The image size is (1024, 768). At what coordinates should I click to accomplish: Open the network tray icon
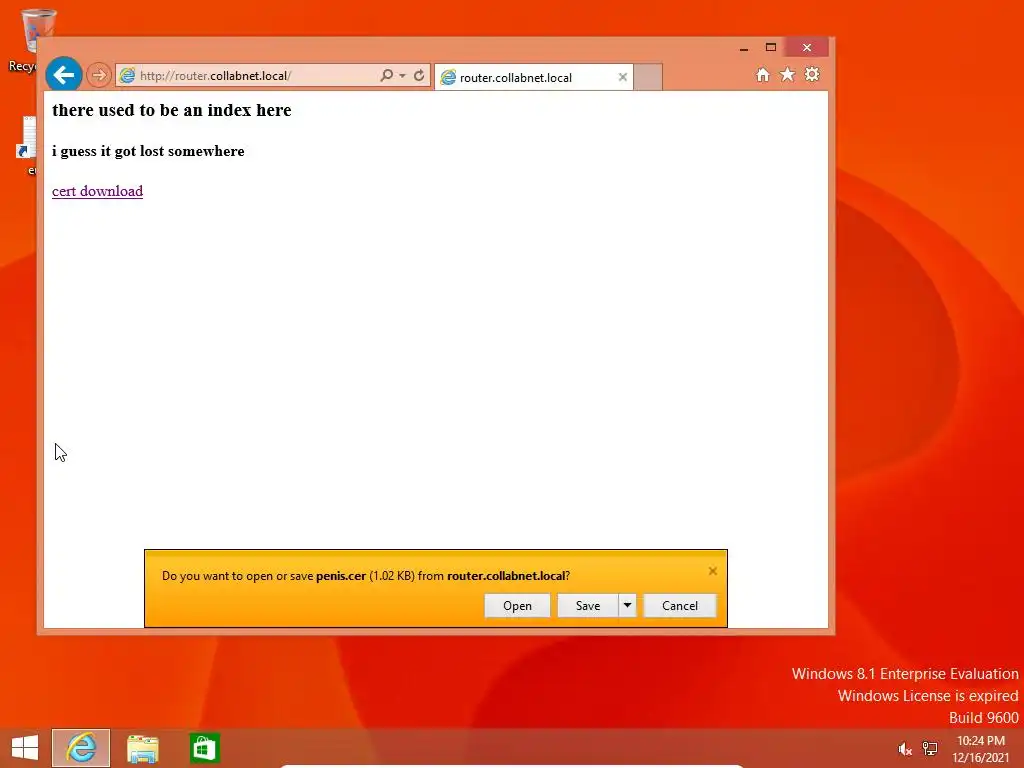point(930,748)
